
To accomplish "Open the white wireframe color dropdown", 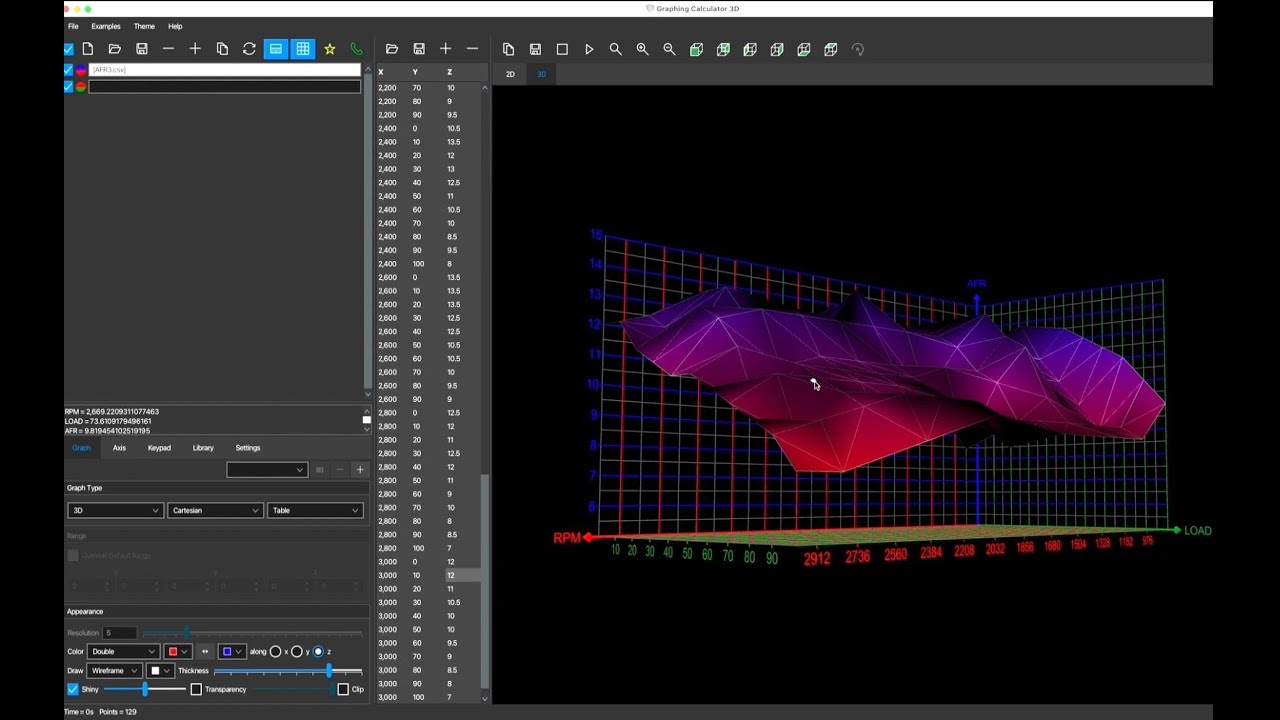I will (159, 671).
